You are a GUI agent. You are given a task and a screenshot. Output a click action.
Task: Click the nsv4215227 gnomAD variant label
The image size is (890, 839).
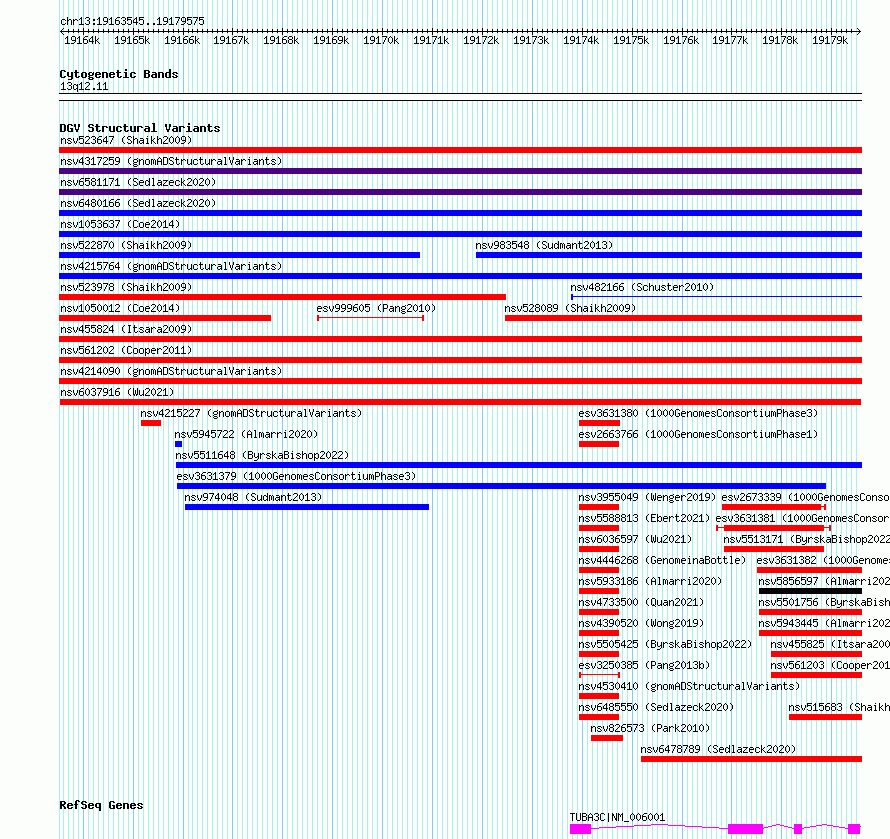pos(251,413)
